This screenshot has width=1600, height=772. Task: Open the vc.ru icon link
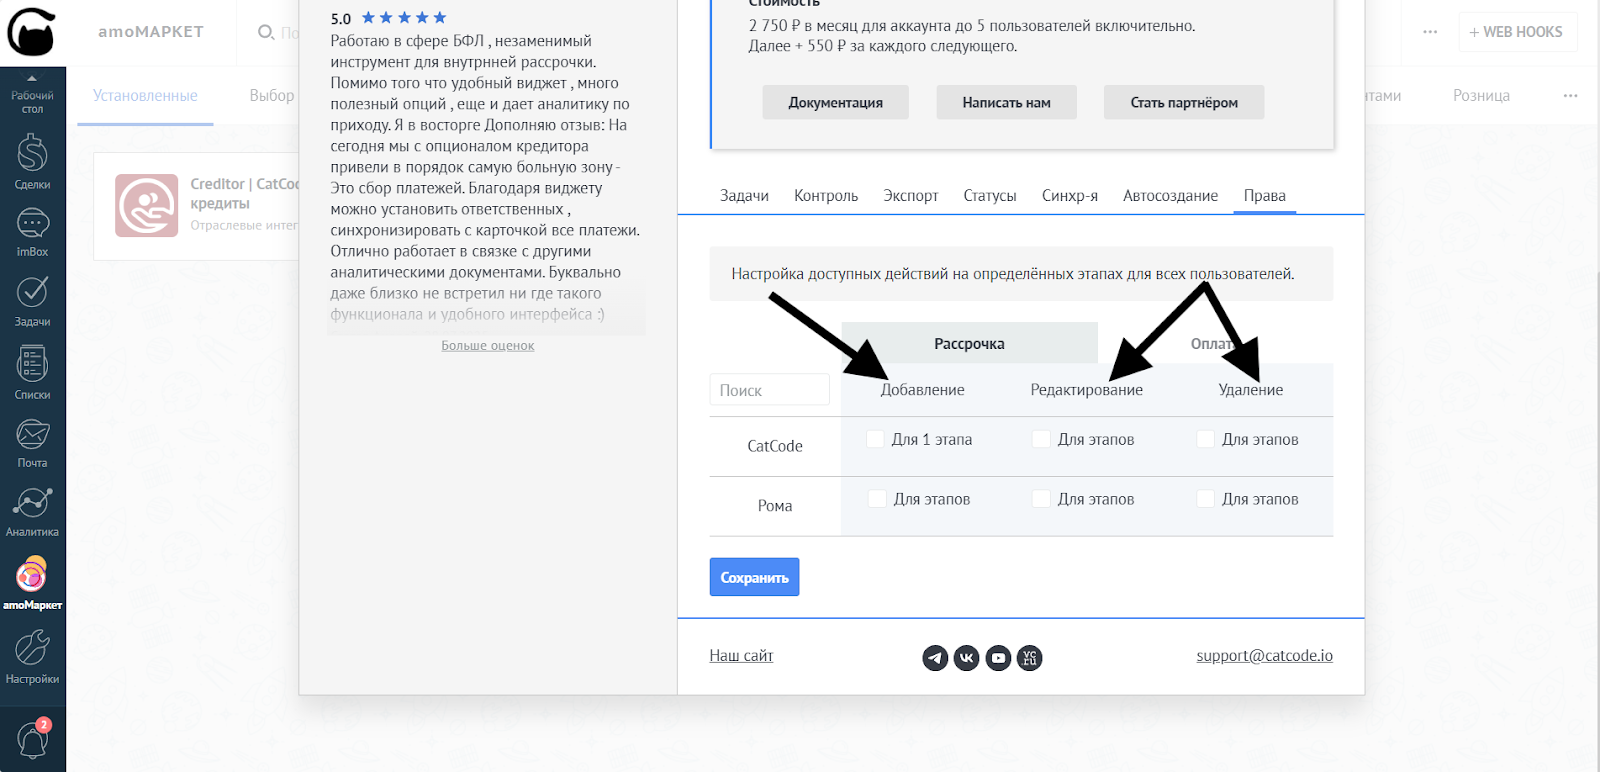pyautogui.click(x=1030, y=657)
